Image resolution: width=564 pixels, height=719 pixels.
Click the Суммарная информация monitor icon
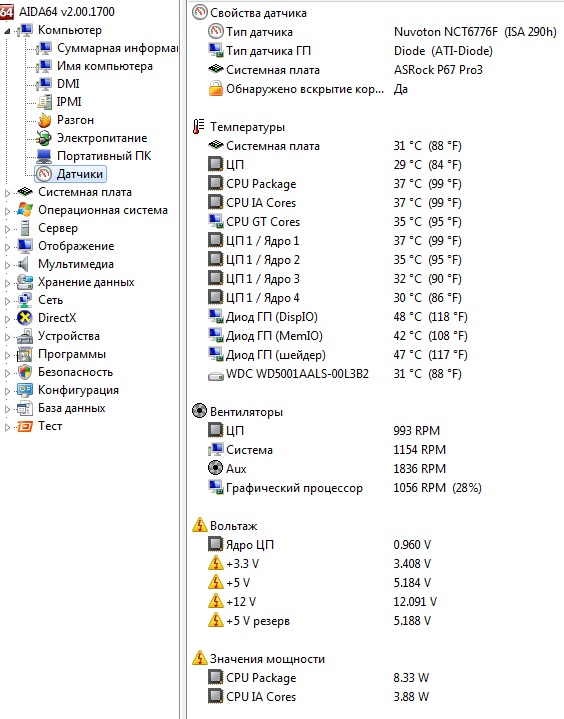(x=44, y=48)
